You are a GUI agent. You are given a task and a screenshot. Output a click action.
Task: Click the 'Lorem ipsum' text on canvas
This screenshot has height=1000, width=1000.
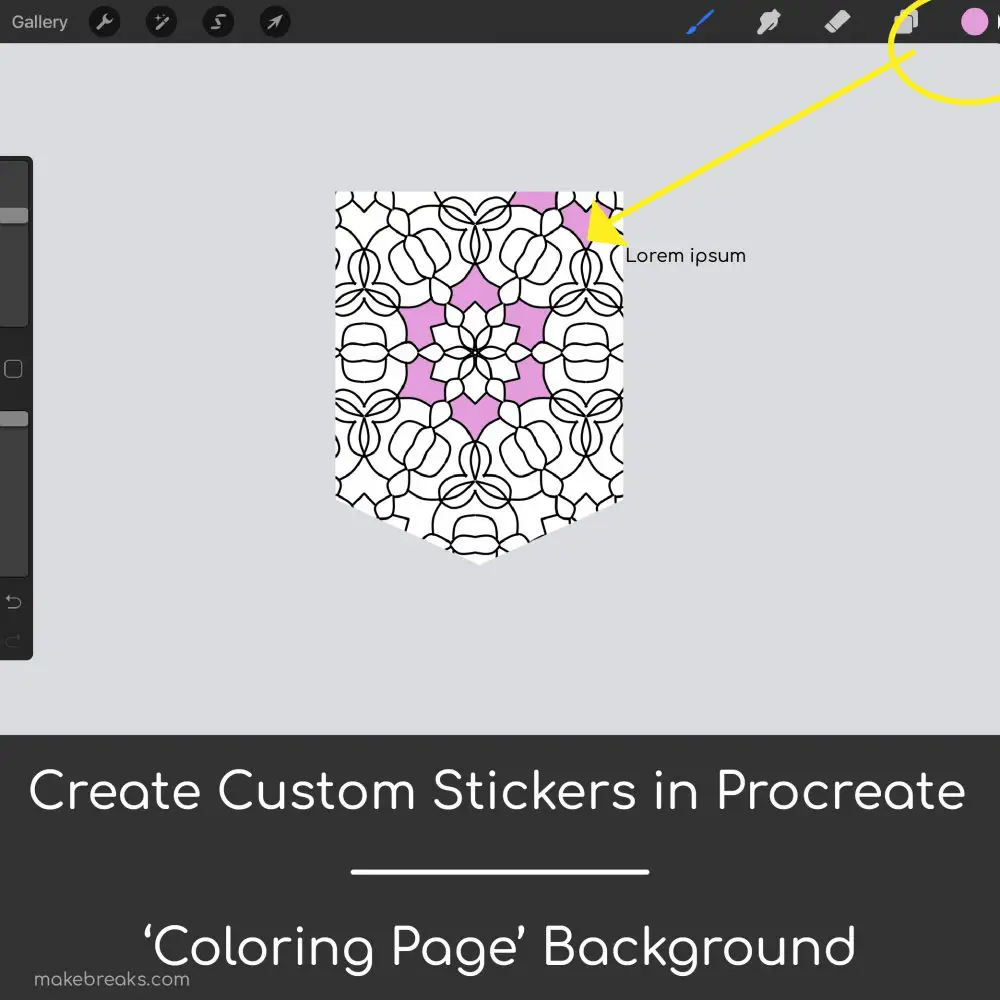pyautogui.click(x=686, y=256)
